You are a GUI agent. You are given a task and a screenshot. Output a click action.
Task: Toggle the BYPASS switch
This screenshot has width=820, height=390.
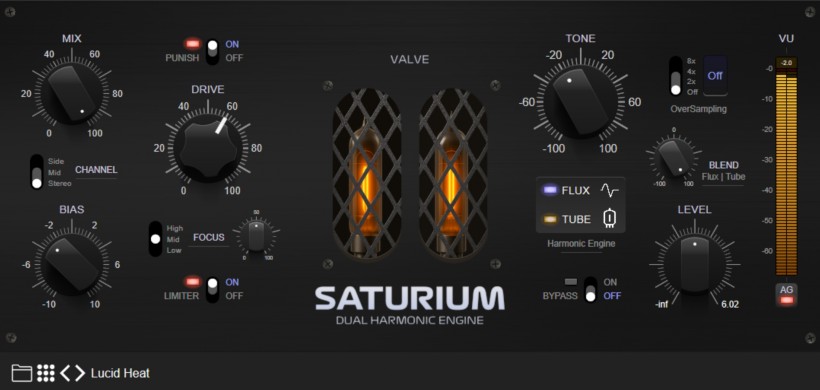coord(590,289)
